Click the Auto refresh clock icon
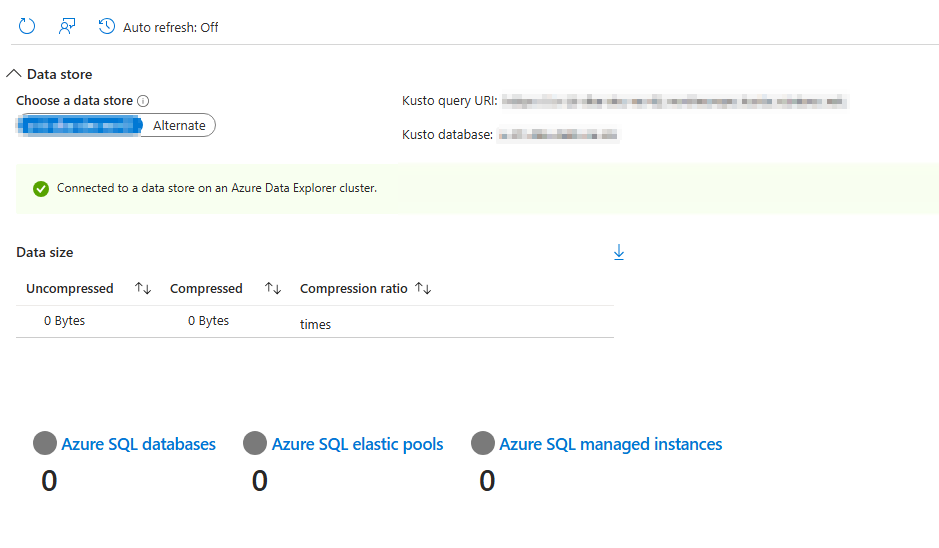Image resolution: width=939 pixels, height=548 pixels. point(107,26)
